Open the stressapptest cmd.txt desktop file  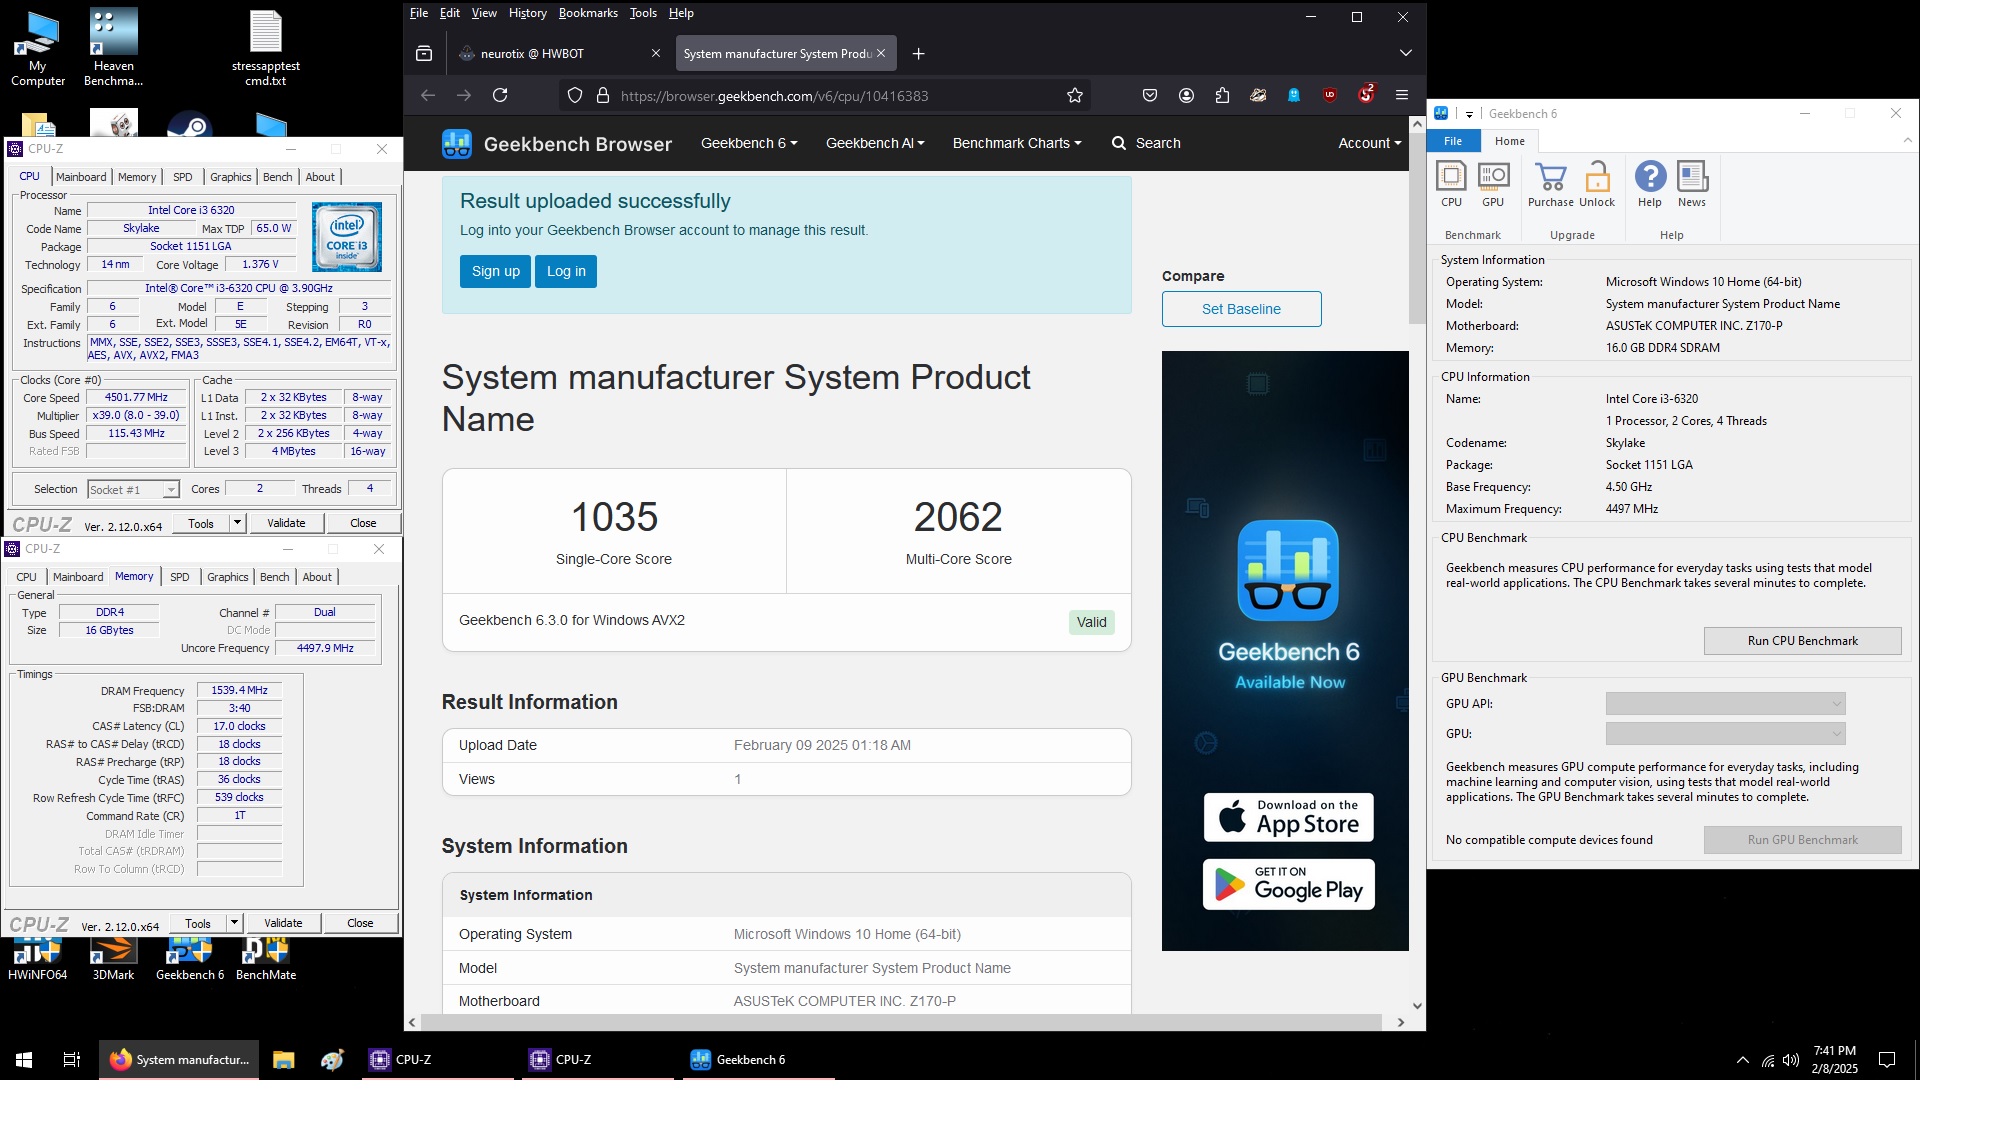tap(266, 48)
